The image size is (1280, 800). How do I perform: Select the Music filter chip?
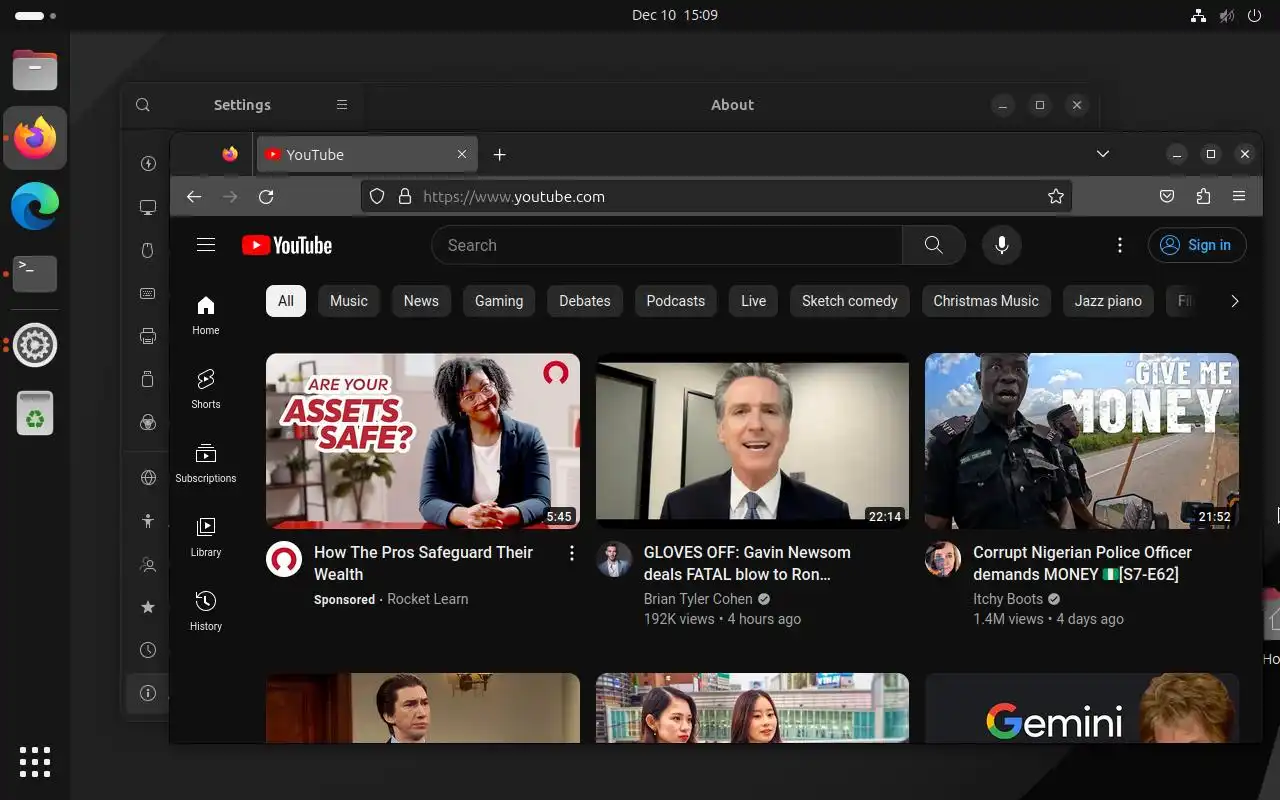349,301
